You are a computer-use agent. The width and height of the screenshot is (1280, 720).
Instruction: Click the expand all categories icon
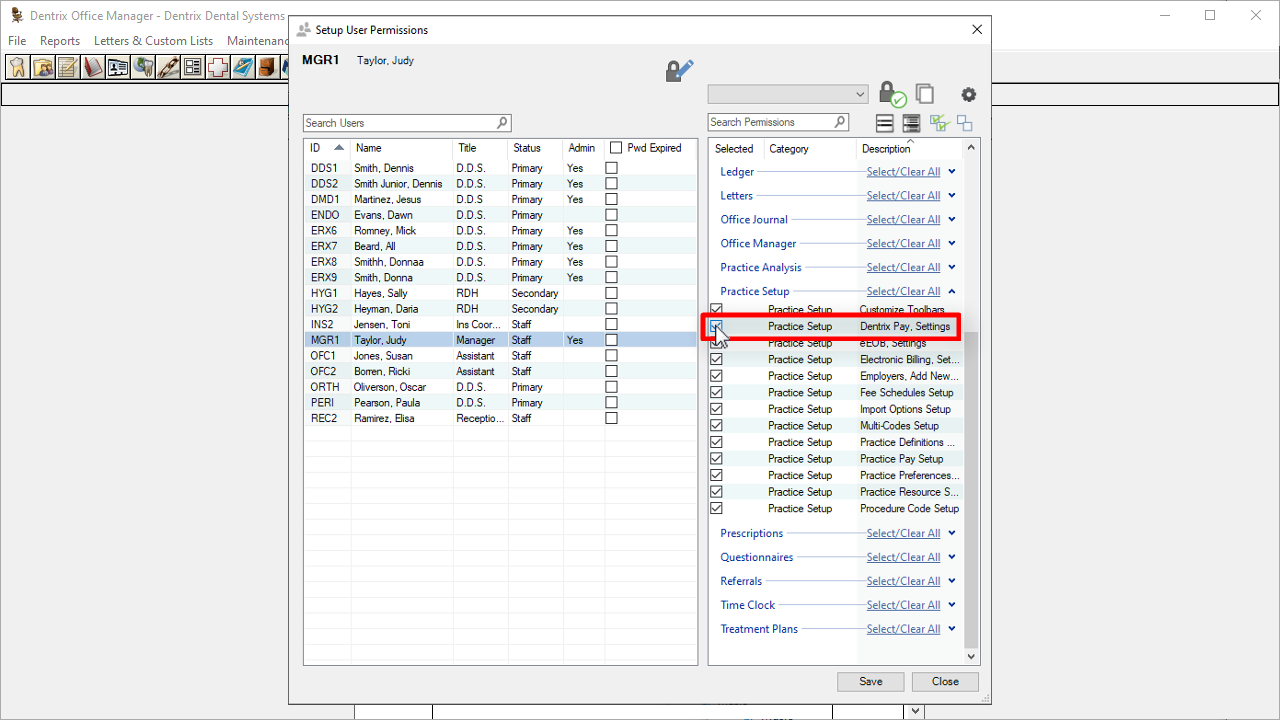coord(911,123)
